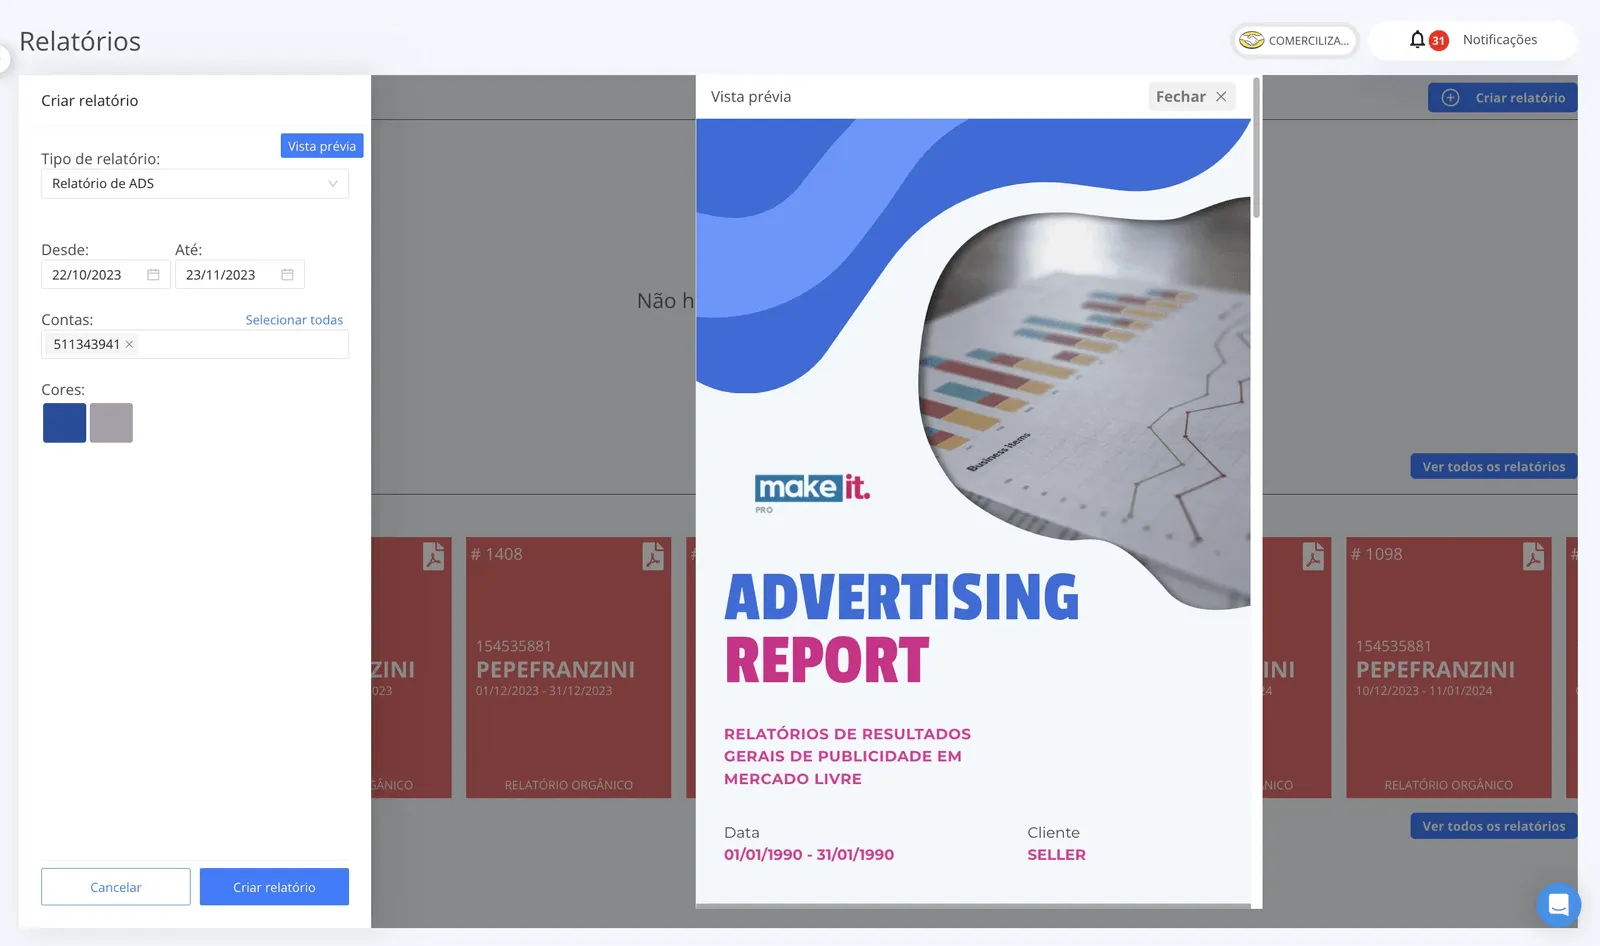Viewport: 1600px width, 946px height.
Task: Click lower Ver todos os relatórios button
Action: click(1494, 826)
